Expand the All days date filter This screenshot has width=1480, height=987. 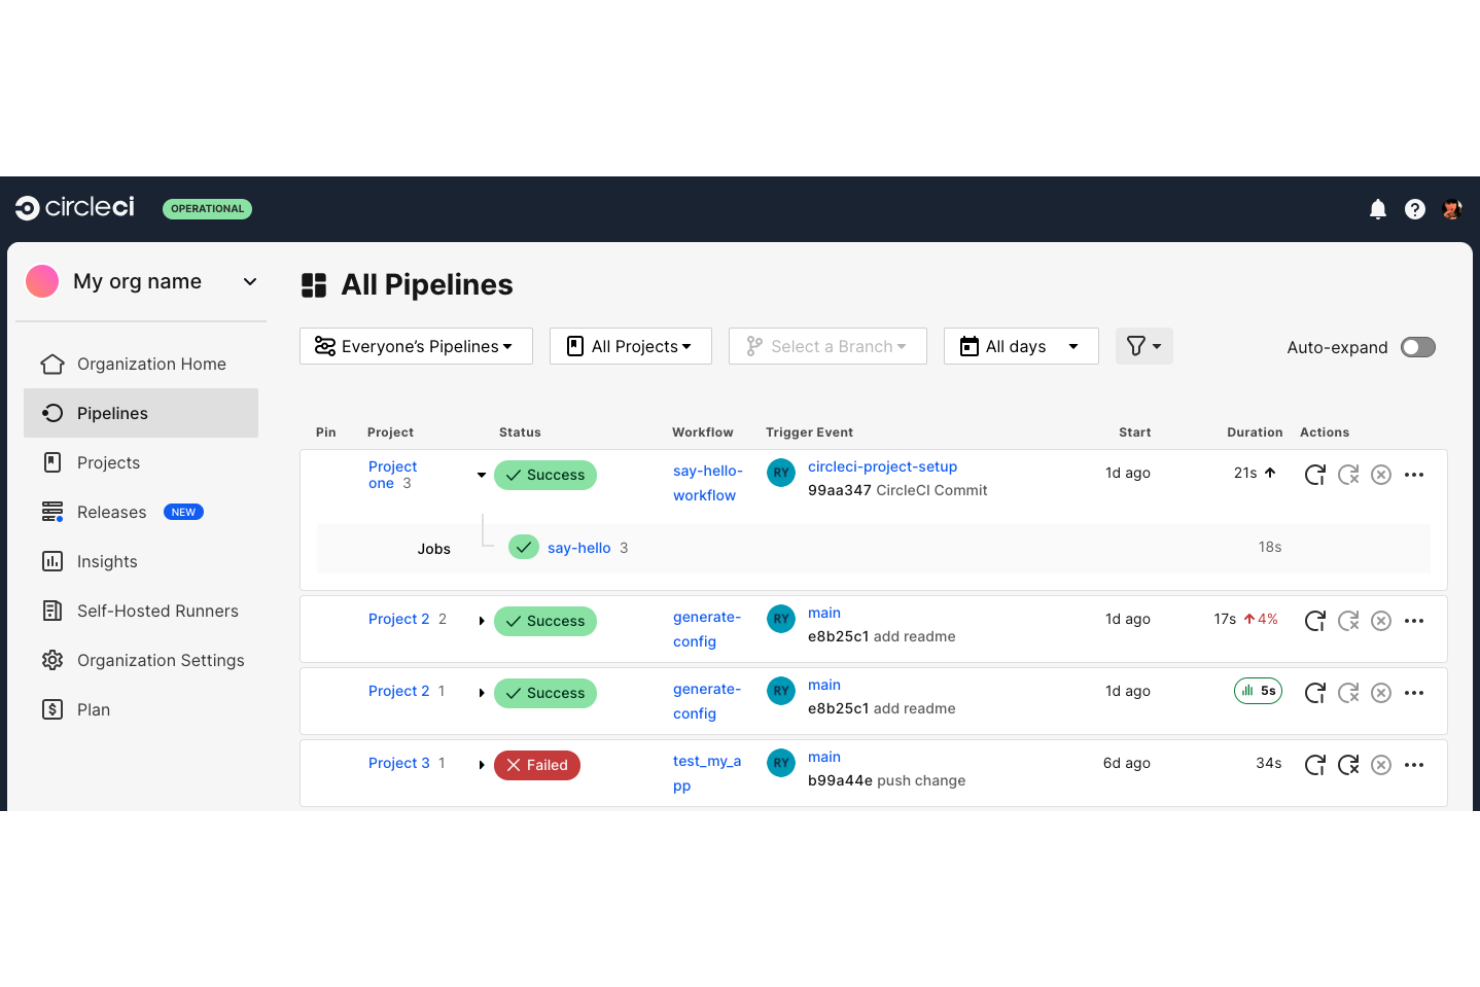point(1021,346)
